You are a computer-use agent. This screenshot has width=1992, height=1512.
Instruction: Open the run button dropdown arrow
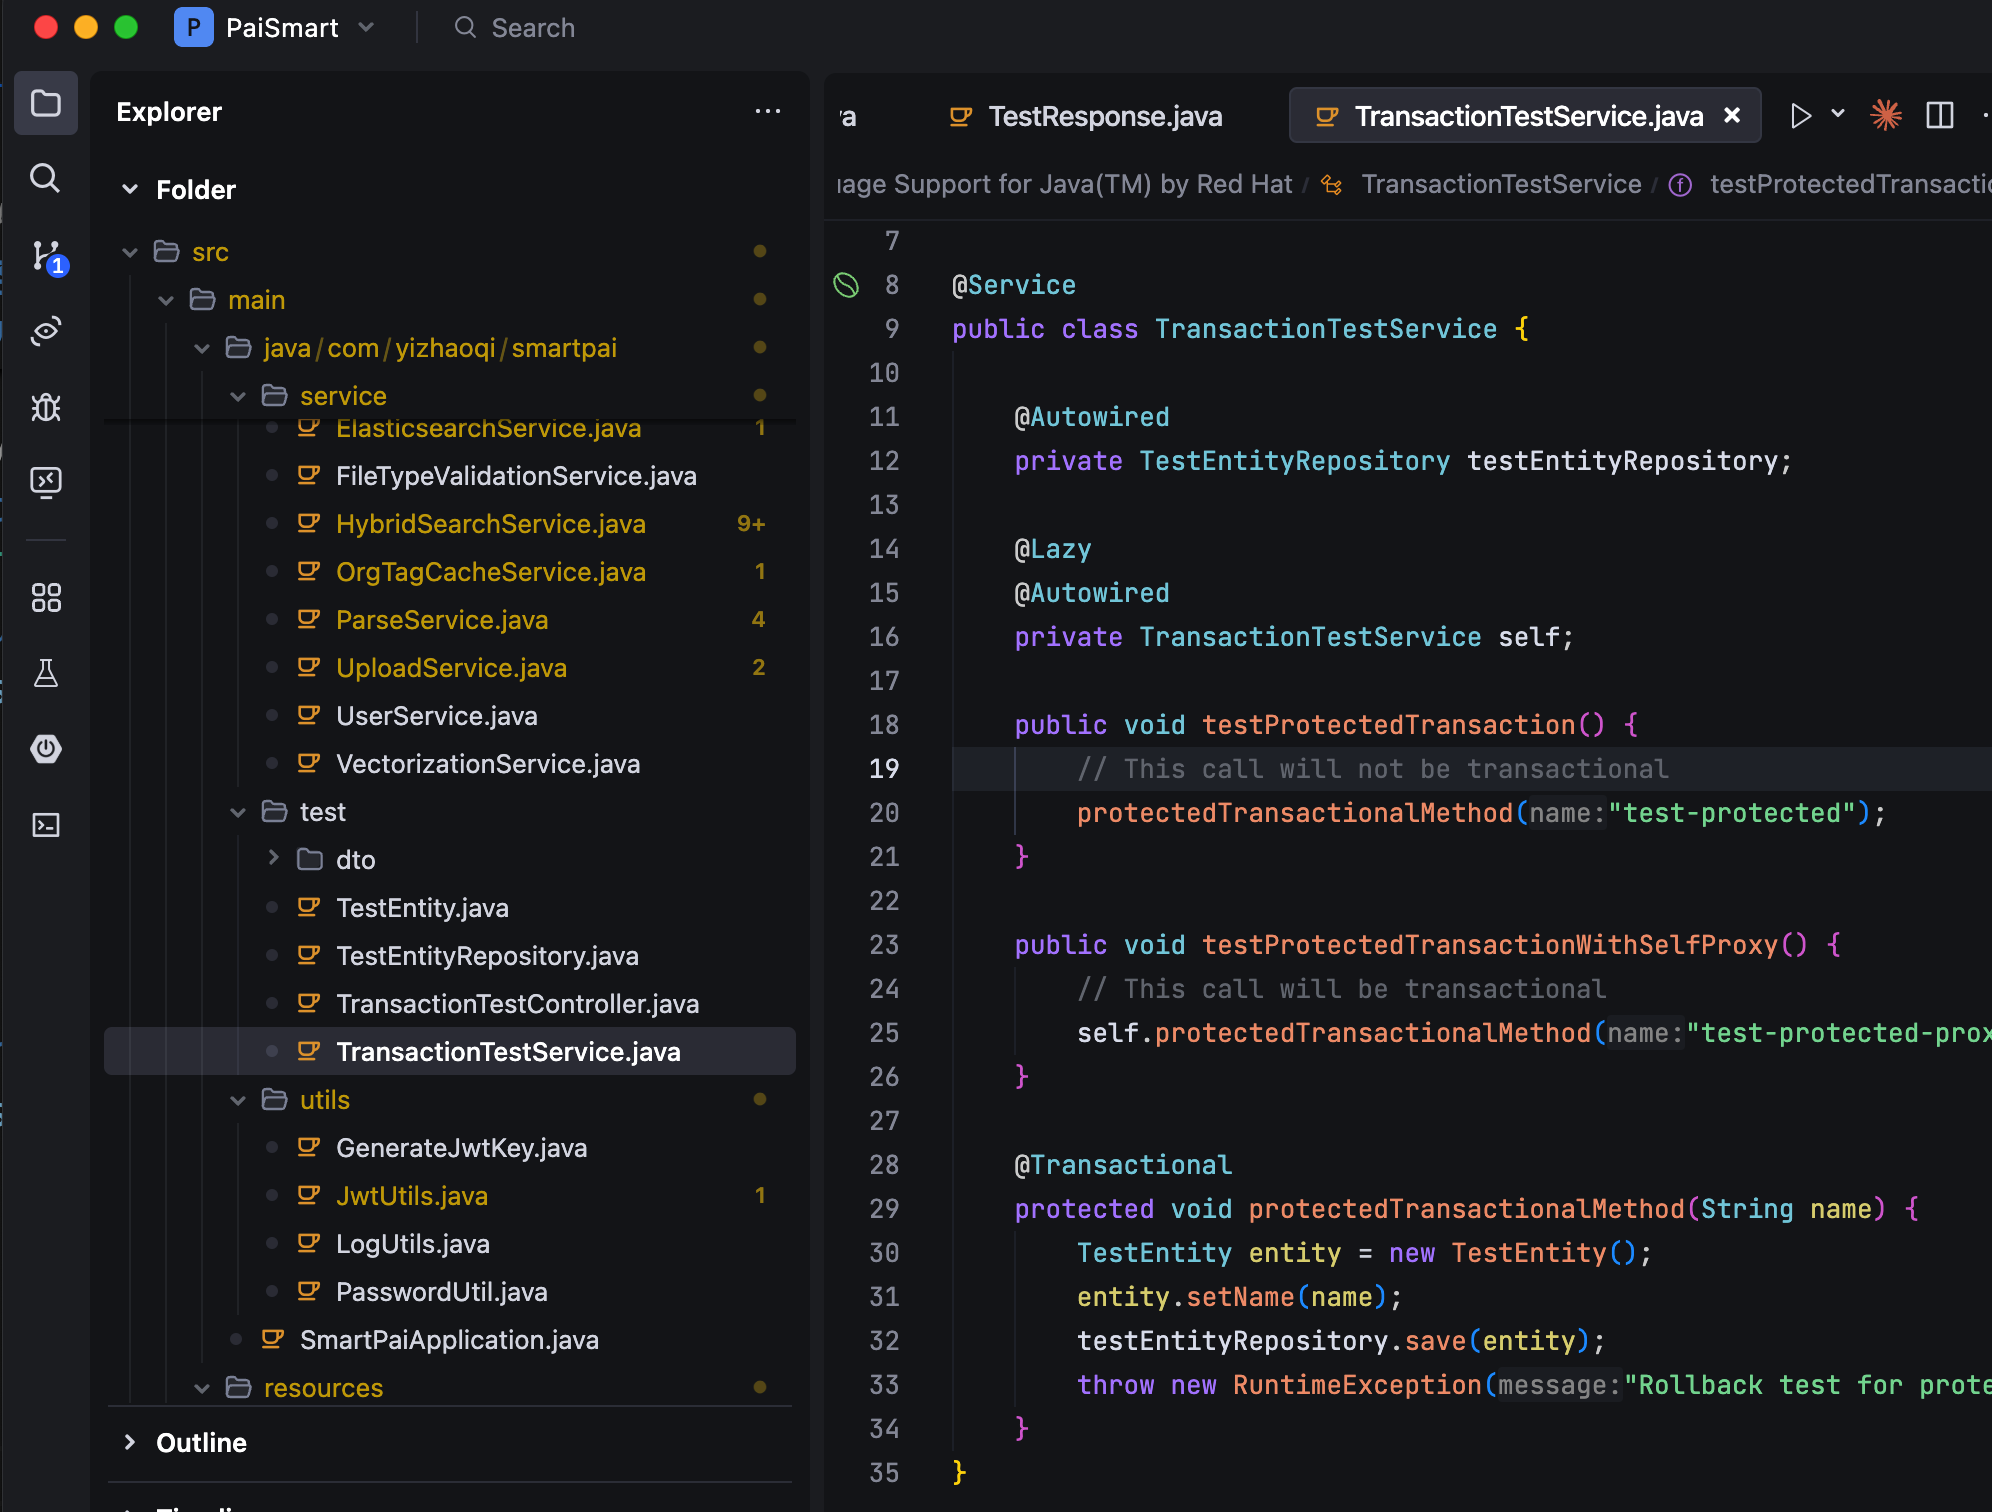pyautogui.click(x=1838, y=114)
